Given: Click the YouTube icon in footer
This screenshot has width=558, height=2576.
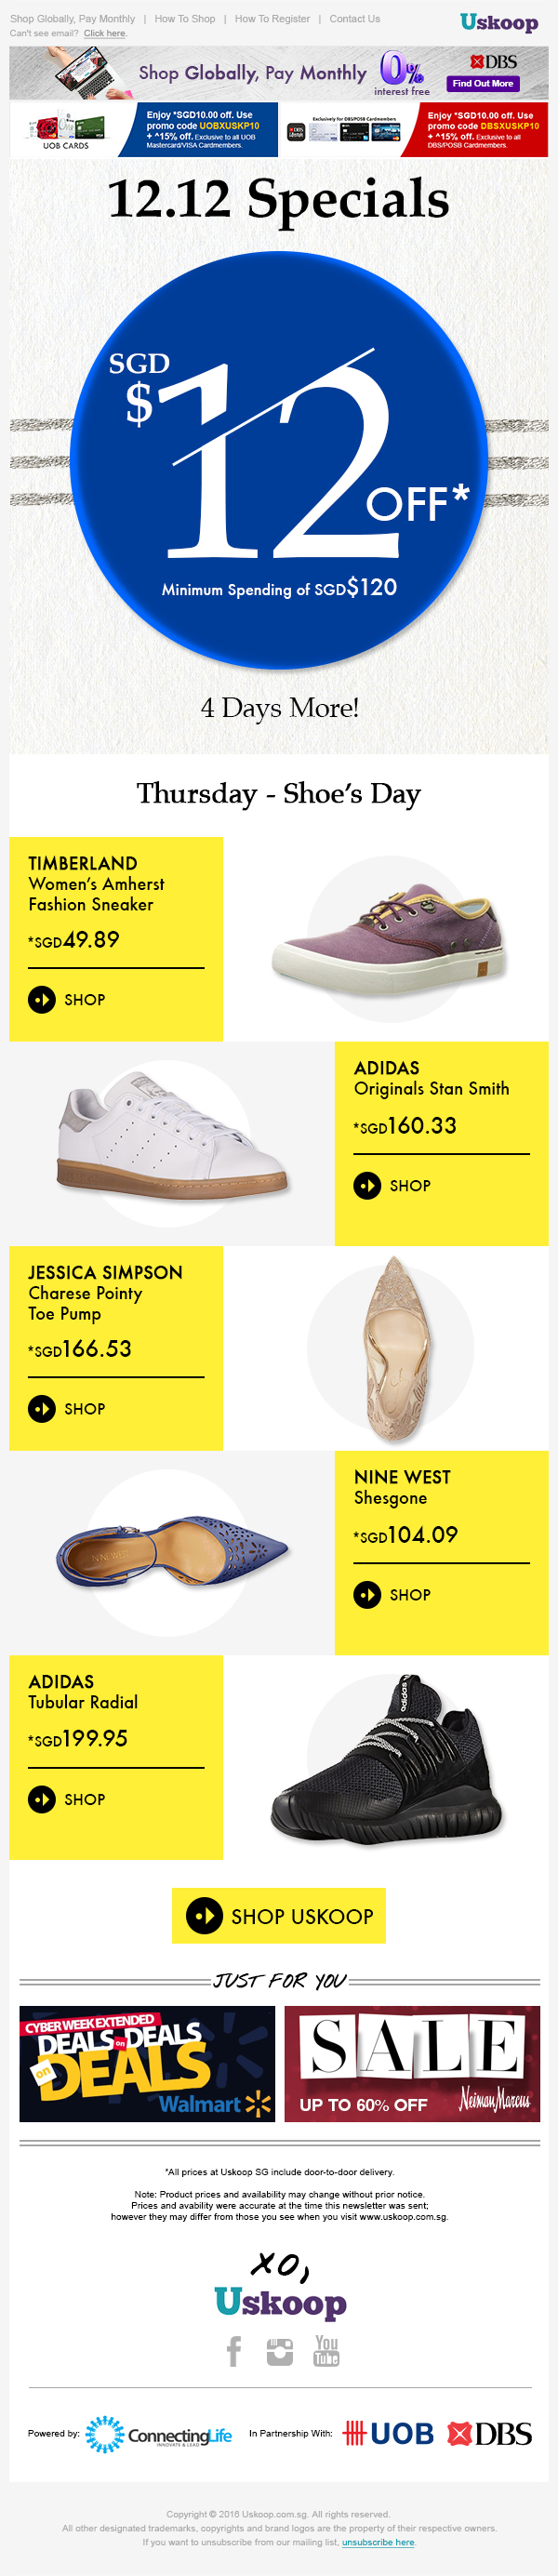Looking at the screenshot, I should point(326,2350).
